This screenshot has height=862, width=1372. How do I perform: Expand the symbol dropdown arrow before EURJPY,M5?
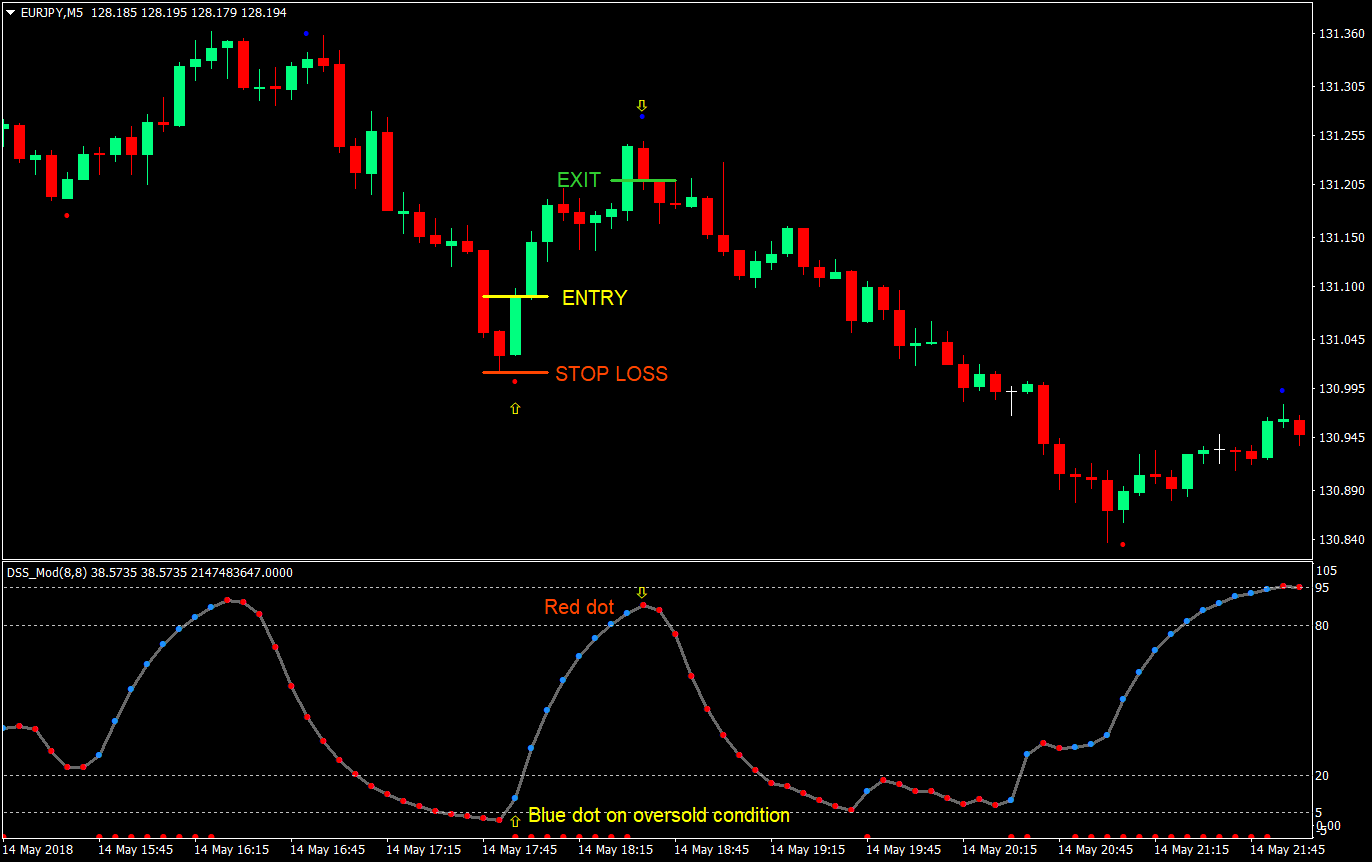(x=10, y=13)
